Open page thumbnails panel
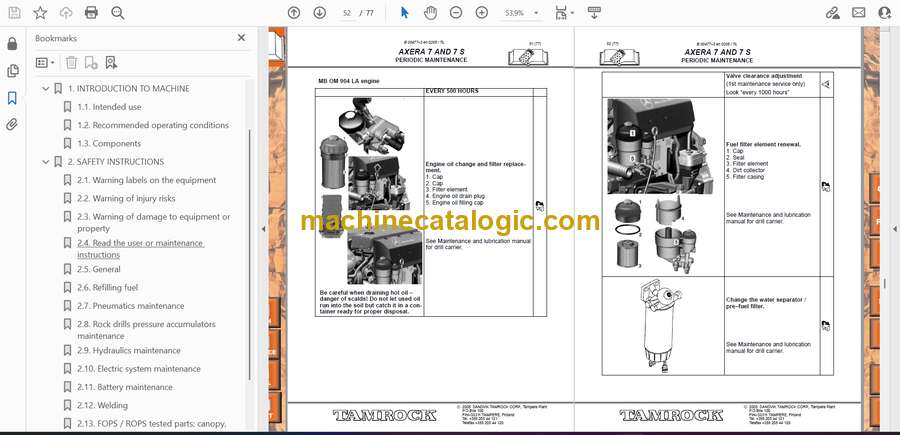Image resolution: width=900 pixels, height=435 pixels. point(12,71)
